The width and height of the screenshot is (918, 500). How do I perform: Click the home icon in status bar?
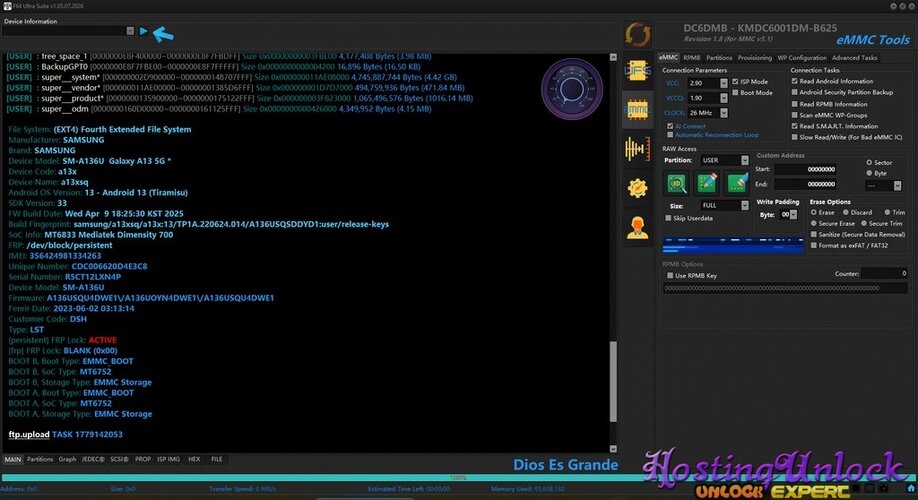[x=910, y=488]
